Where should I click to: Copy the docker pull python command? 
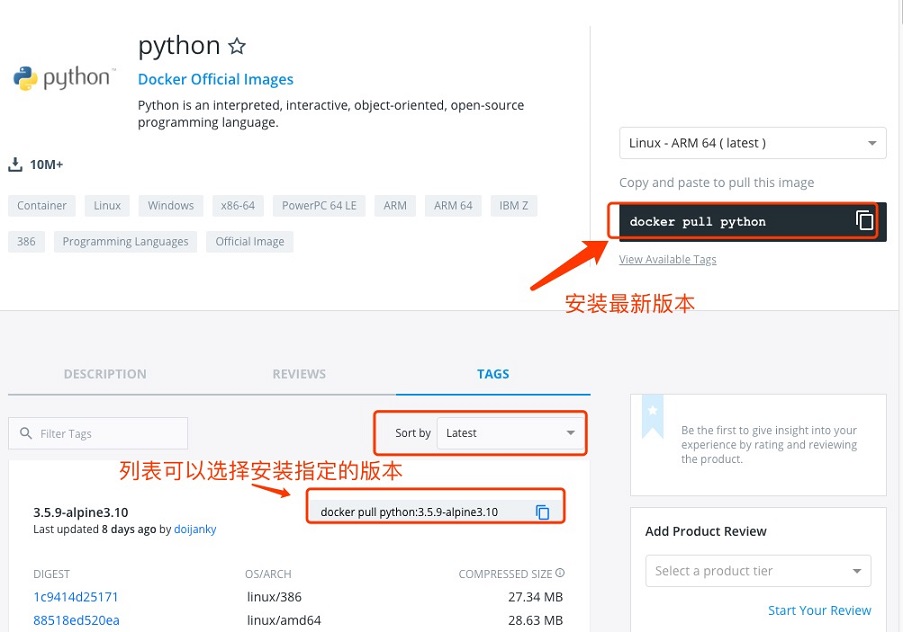click(x=864, y=221)
